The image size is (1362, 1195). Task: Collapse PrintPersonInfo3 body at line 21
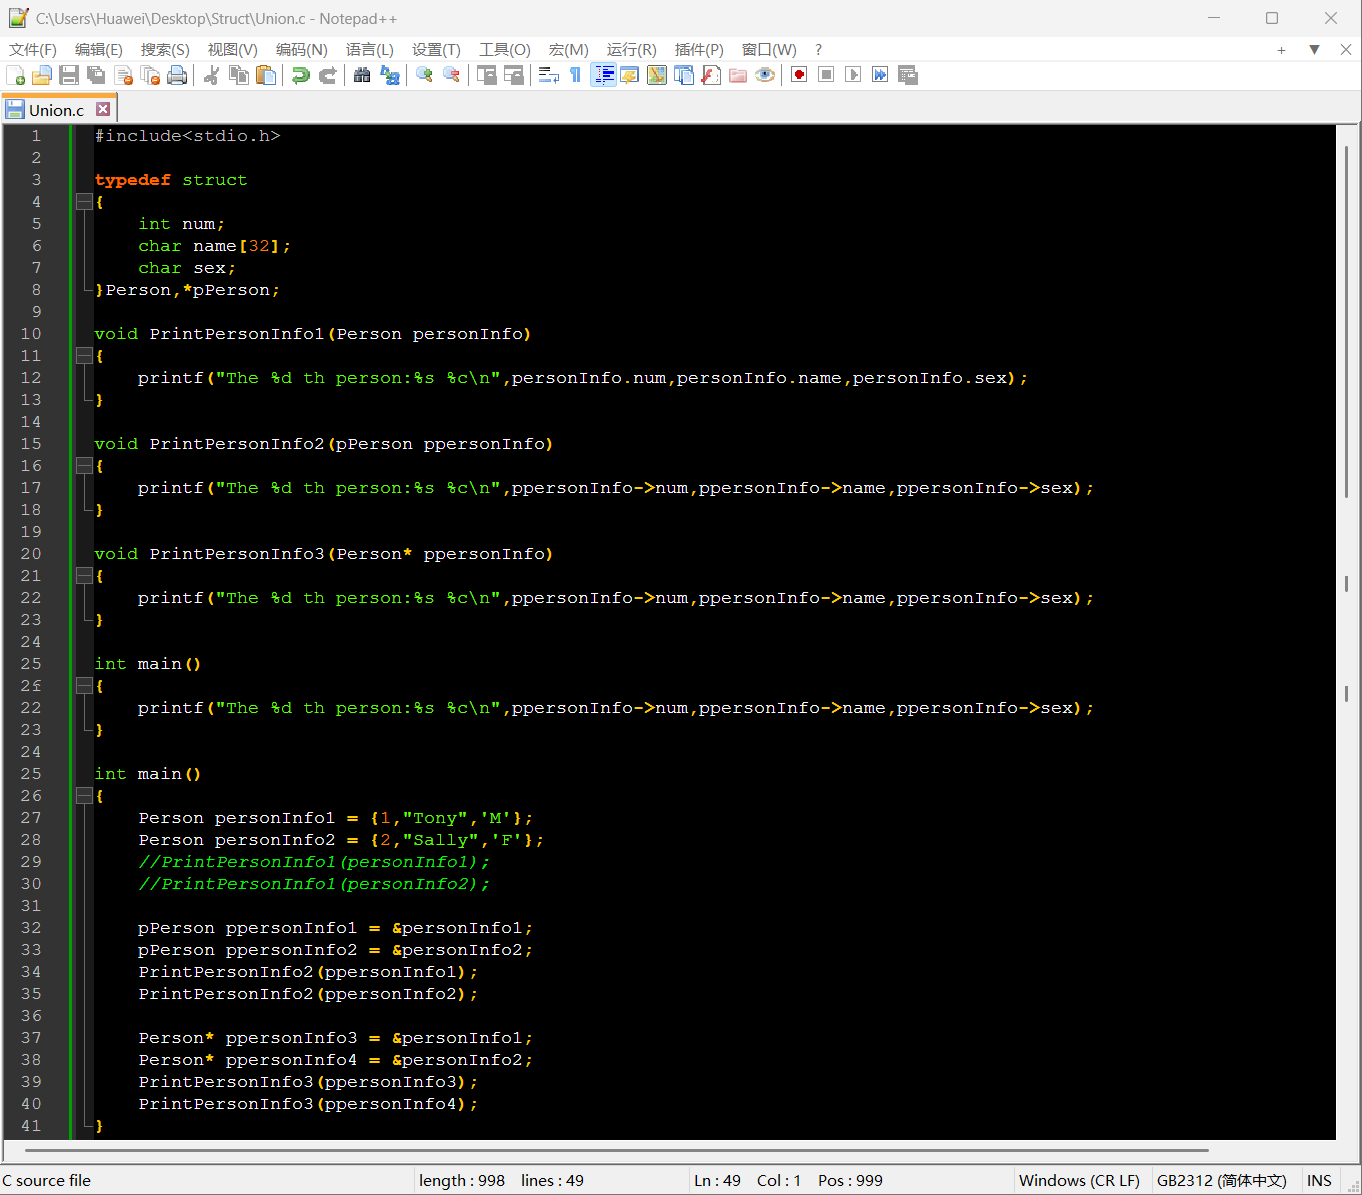tap(84, 576)
